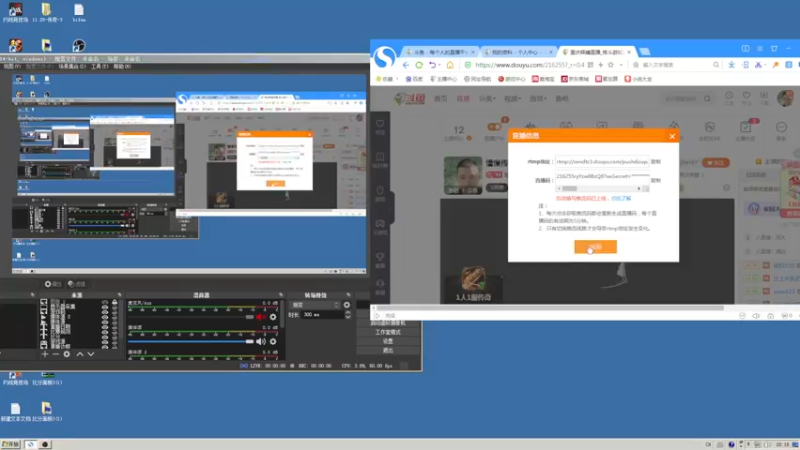Click the lightning speed-mode icon in address bar
Screen dimensions: 800x450
tap(601, 65)
